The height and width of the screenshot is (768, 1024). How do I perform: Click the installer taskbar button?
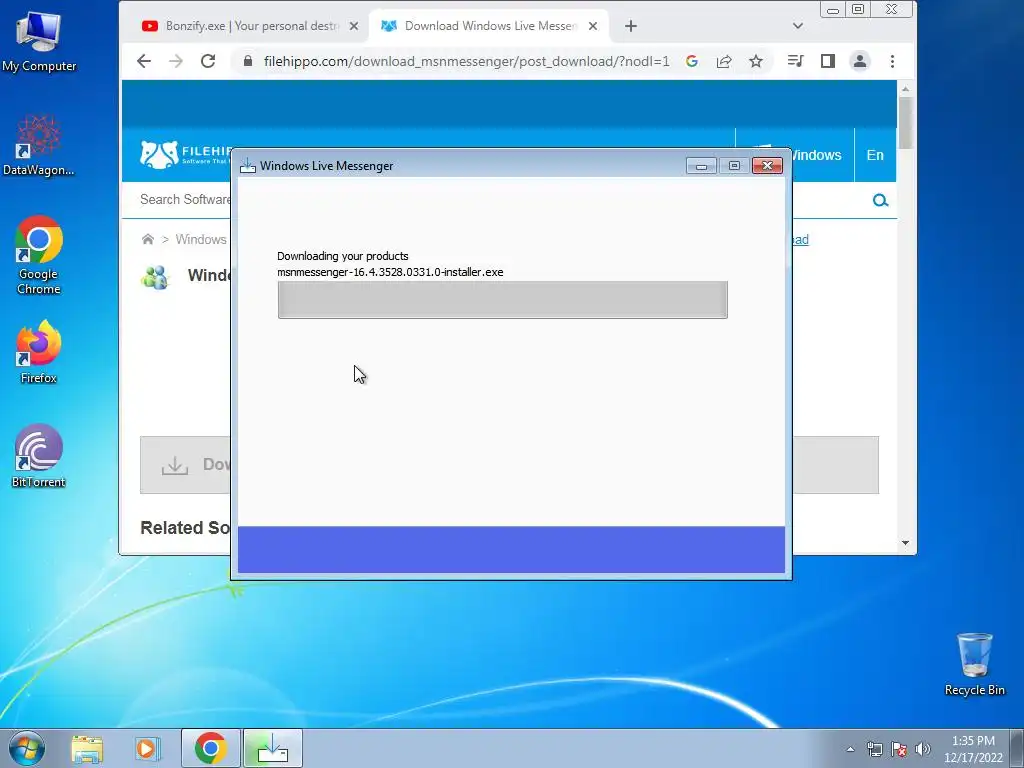pos(273,748)
